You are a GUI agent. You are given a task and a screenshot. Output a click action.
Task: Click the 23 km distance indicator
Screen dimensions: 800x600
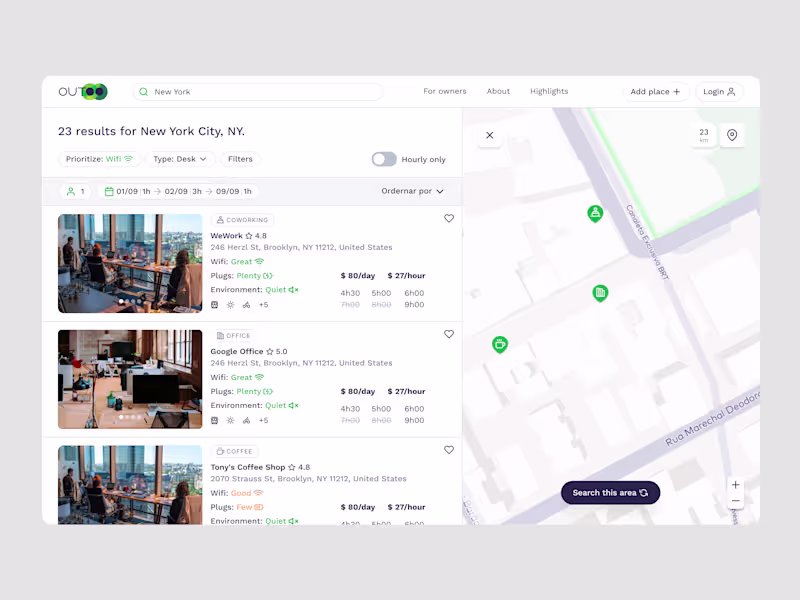(x=704, y=135)
